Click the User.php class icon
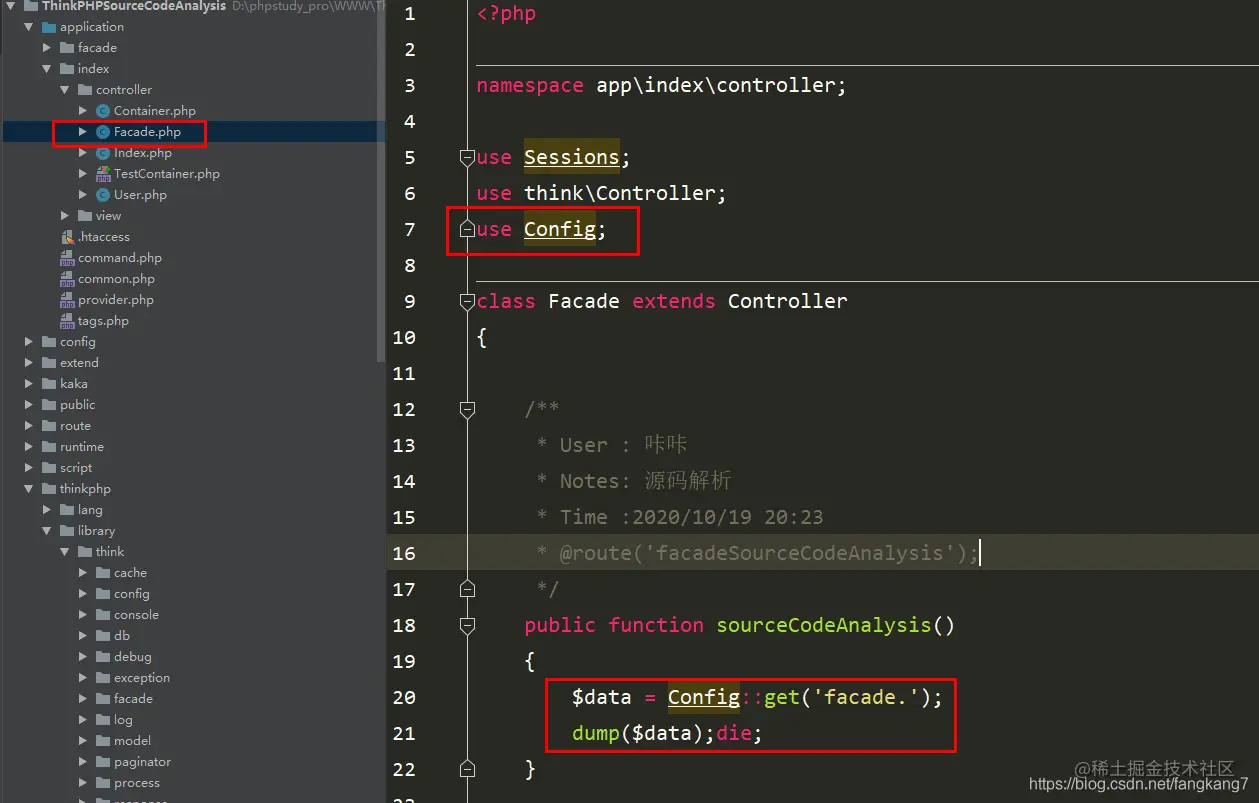 pos(103,195)
